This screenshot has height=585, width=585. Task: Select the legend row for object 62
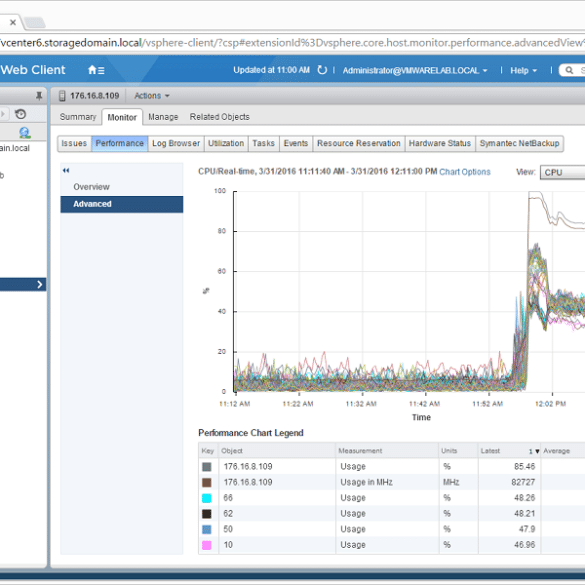392,513
